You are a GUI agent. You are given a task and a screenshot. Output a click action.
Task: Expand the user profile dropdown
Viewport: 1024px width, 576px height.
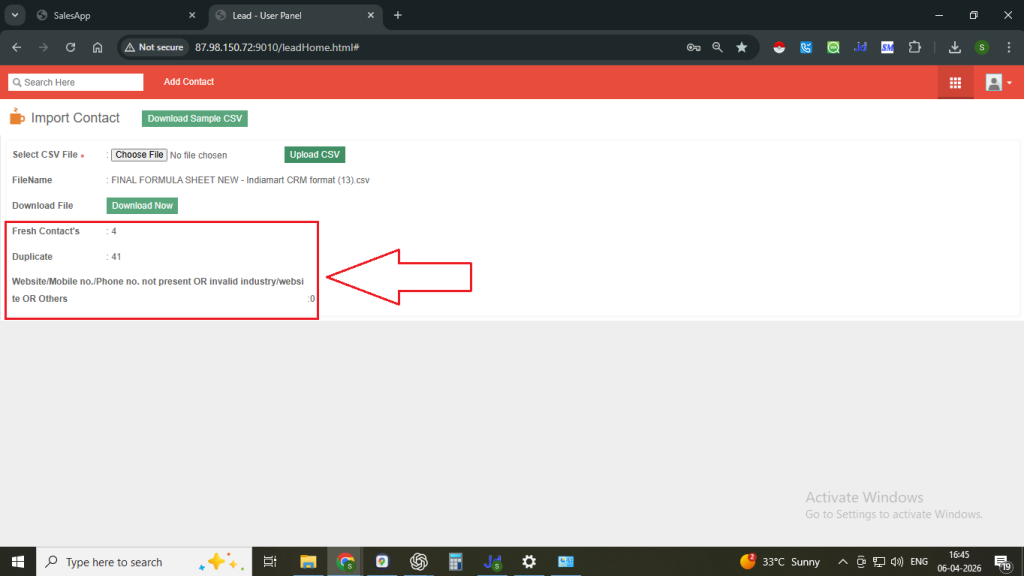click(998, 83)
